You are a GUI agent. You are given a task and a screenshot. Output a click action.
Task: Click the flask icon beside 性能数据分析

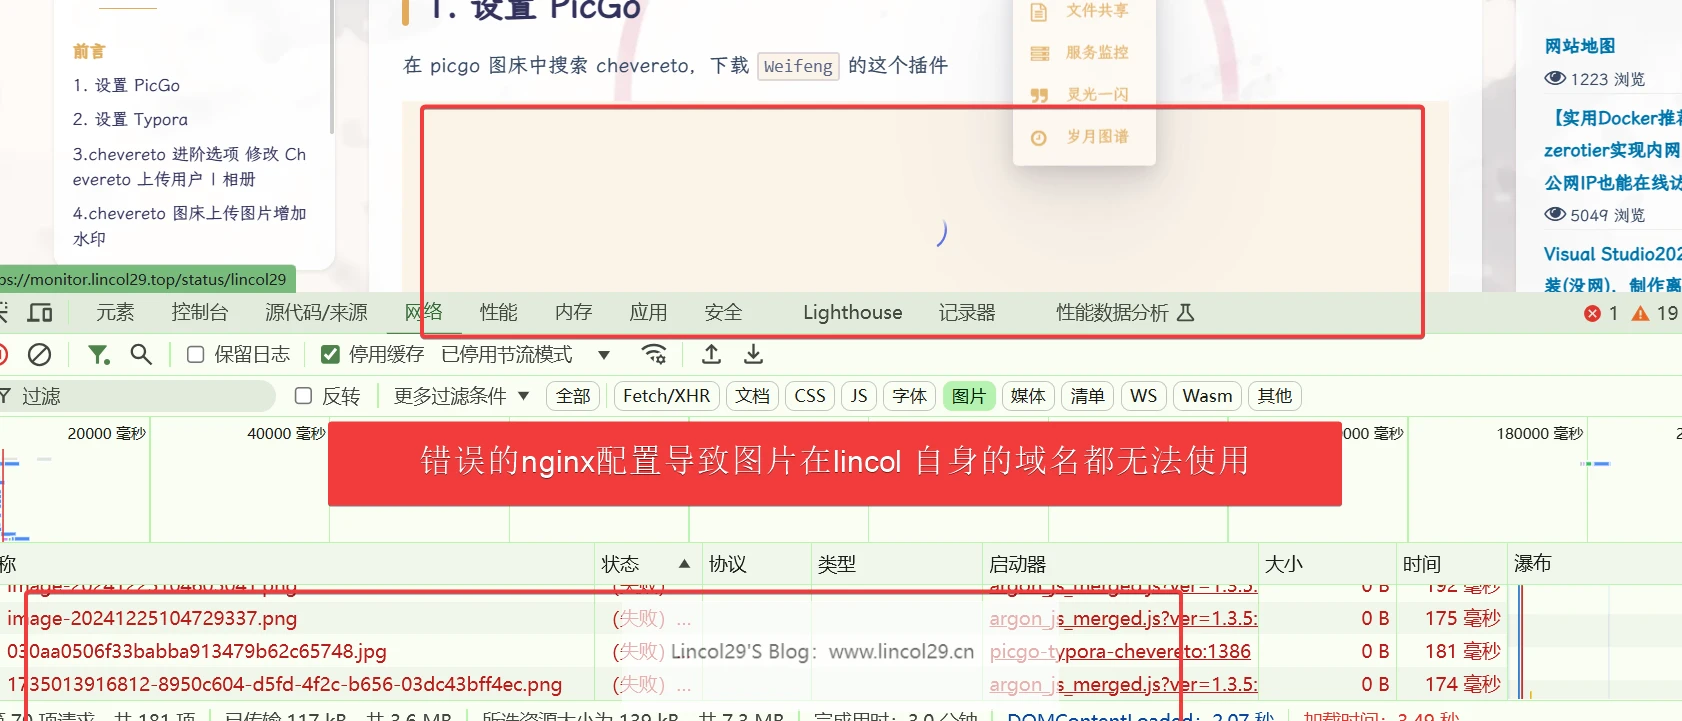click(x=1185, y=313)
